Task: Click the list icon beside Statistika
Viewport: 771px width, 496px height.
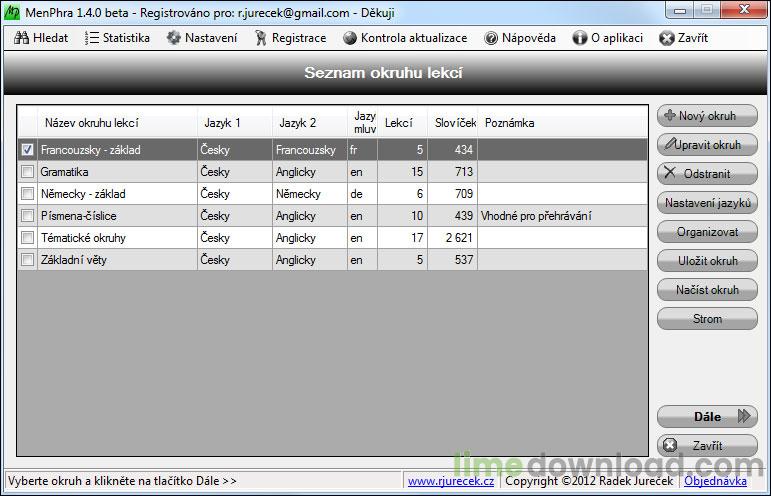Action: coord(91,38)
